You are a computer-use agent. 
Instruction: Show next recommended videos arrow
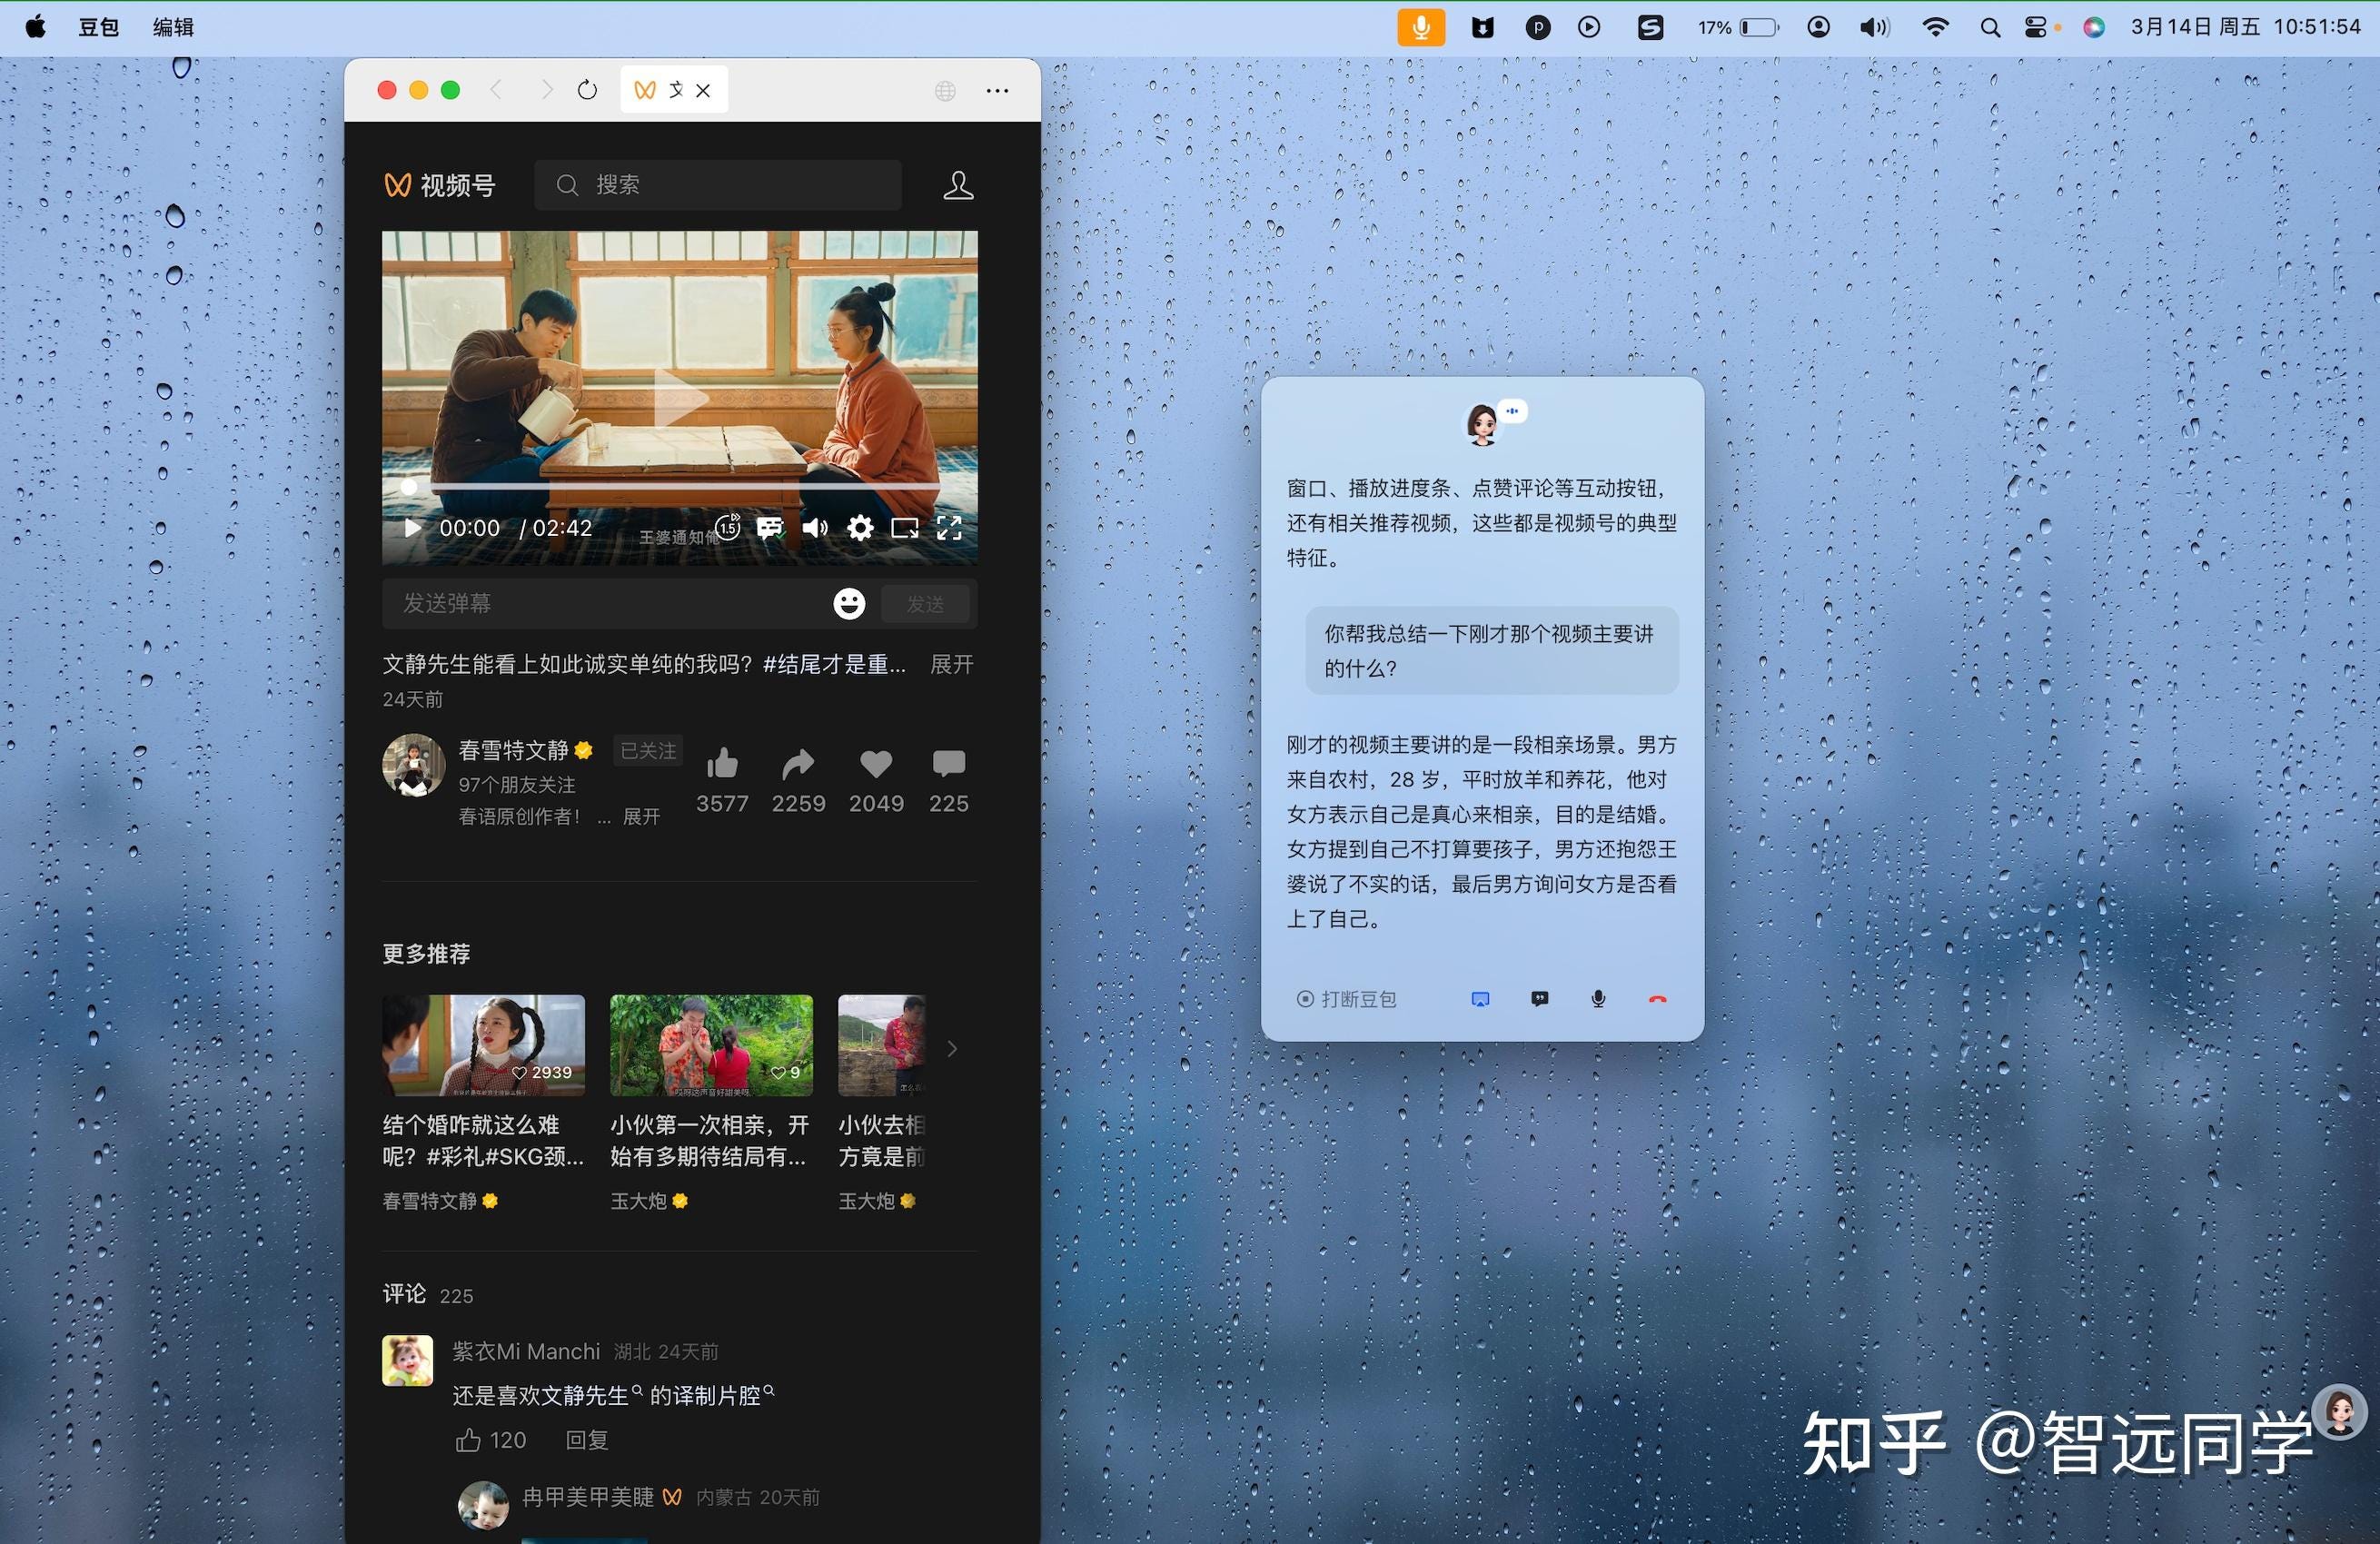pos(952,1049)
